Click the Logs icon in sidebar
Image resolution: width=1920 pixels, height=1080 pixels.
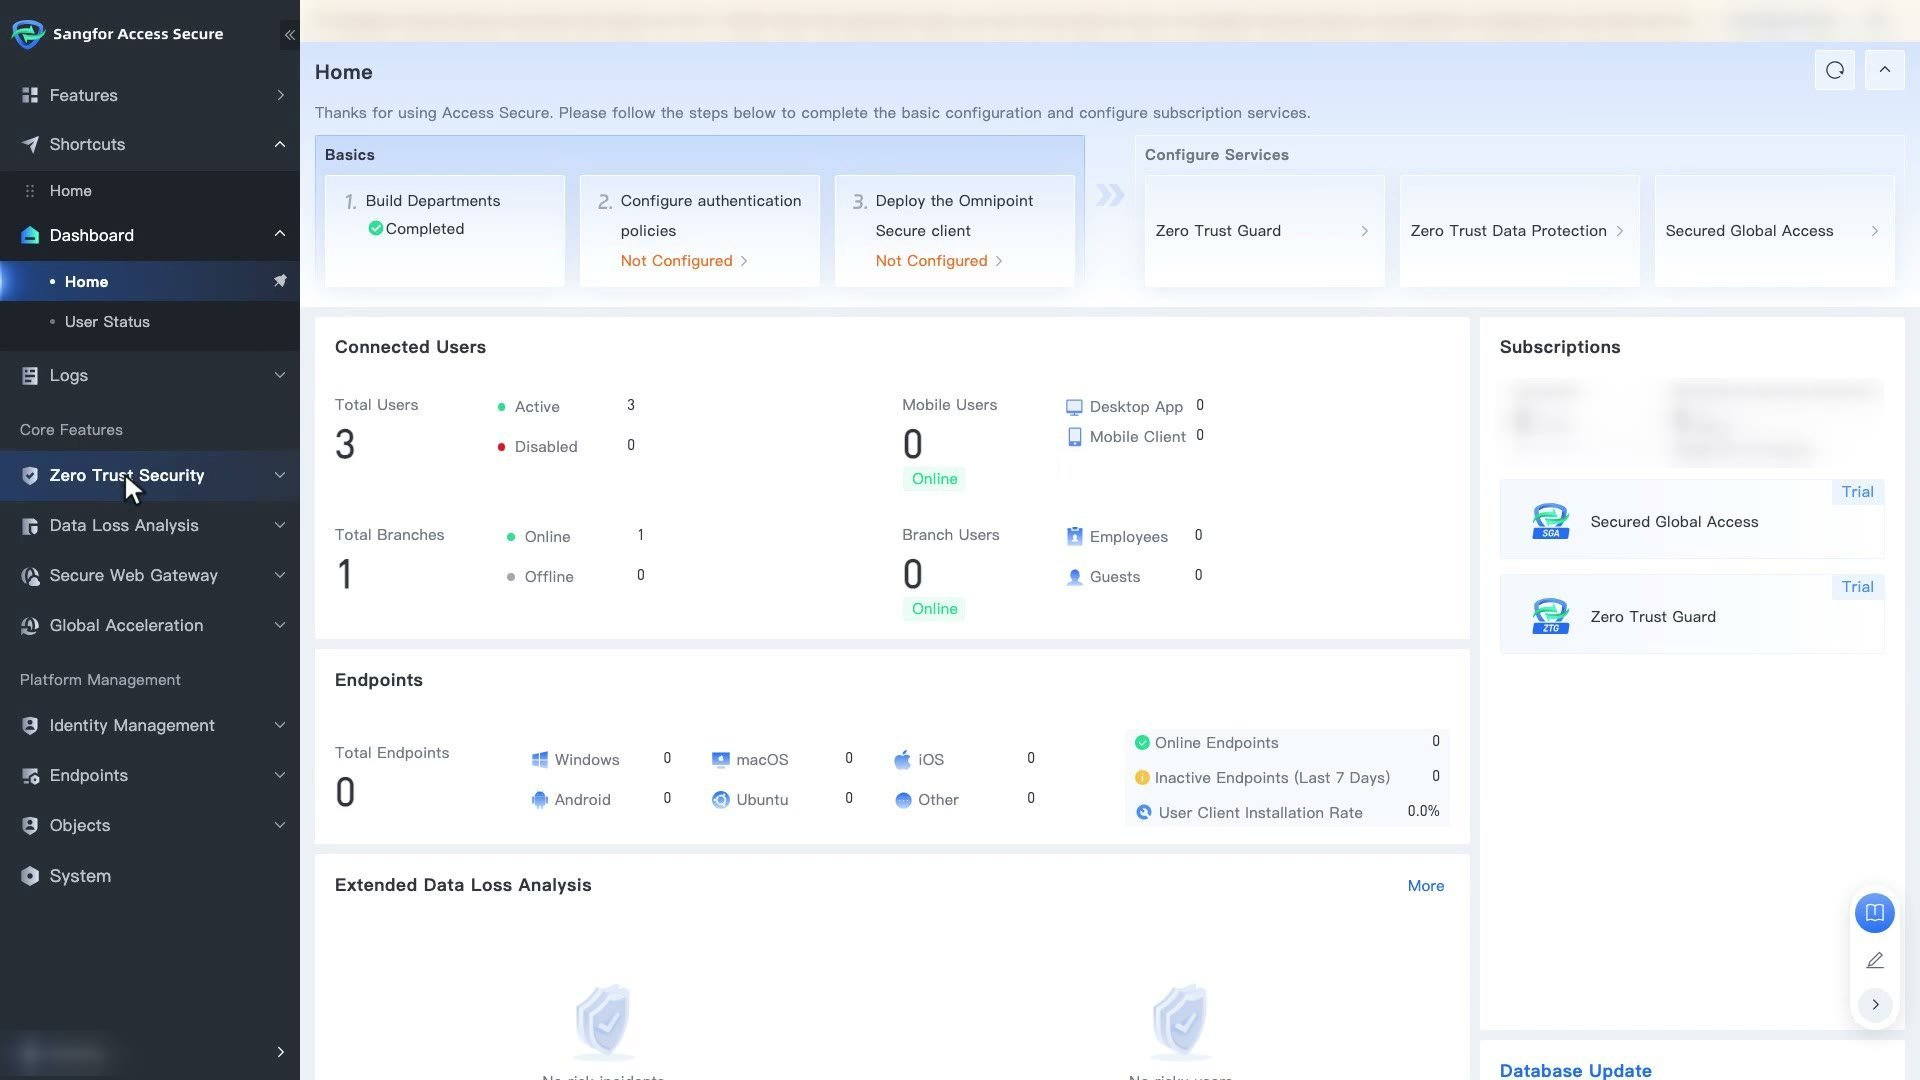(30, 375)
